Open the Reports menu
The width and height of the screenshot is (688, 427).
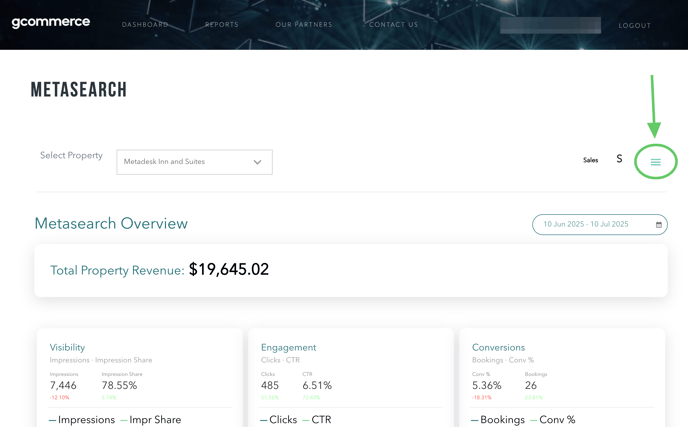point(222,25)
